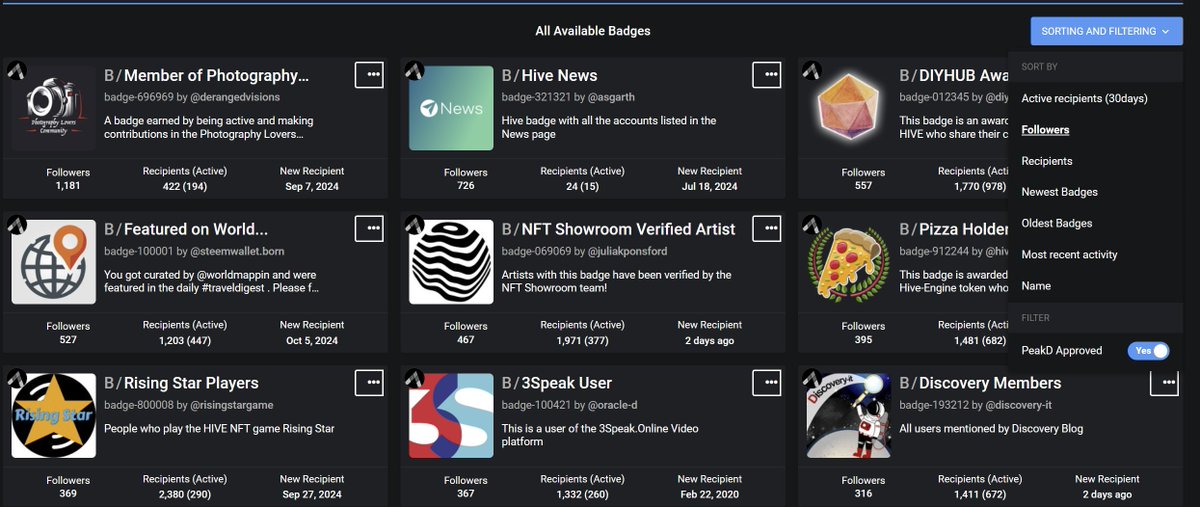Click the 3Speak logo badge image
1200x507 pixels.
451,416
